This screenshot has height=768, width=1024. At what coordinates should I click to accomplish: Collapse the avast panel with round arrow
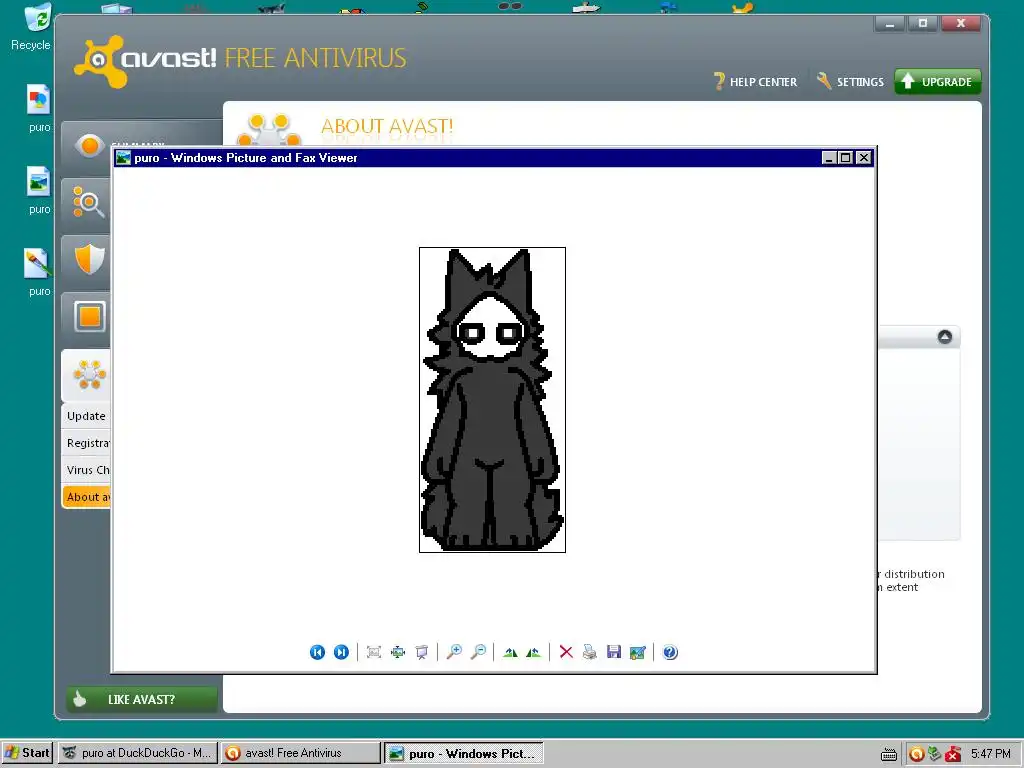pyautogui.click(x=944, y=337)
